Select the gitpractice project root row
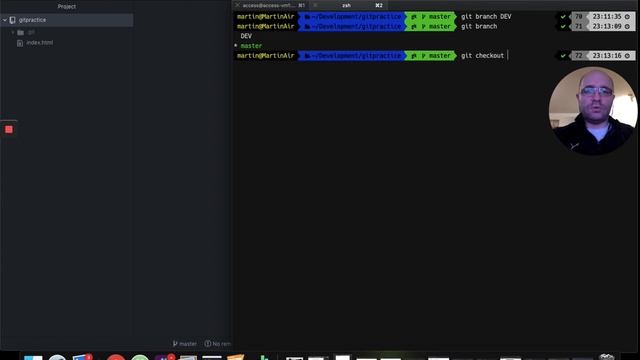640x360 pixels. (67, 20)
